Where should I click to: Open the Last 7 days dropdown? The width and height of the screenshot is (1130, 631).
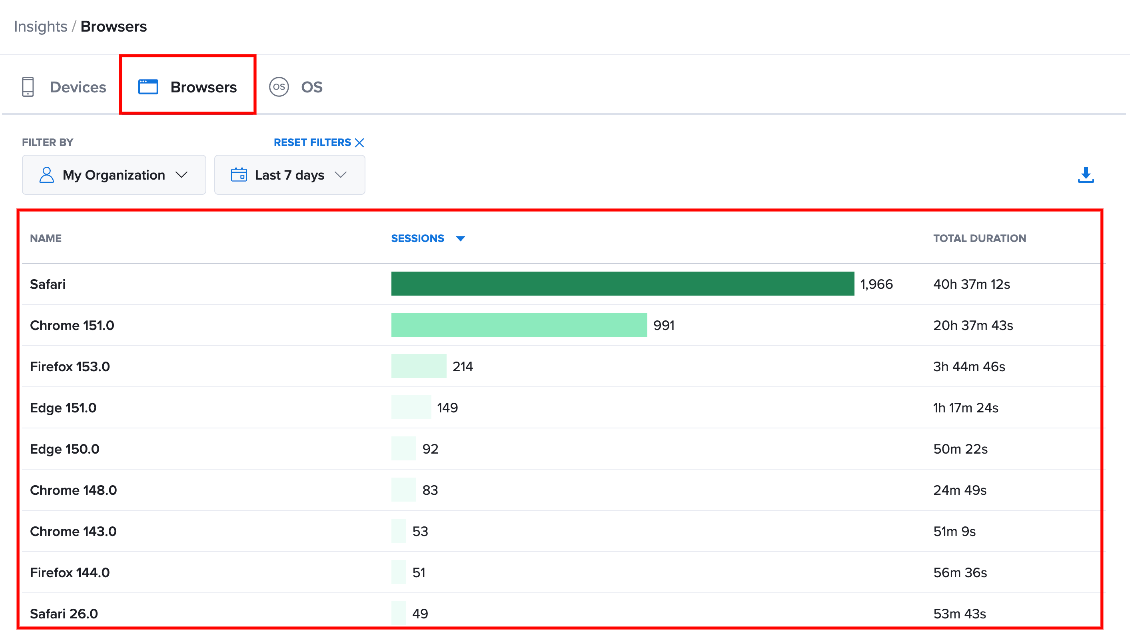pyautogui.click(x=290, y=175)
